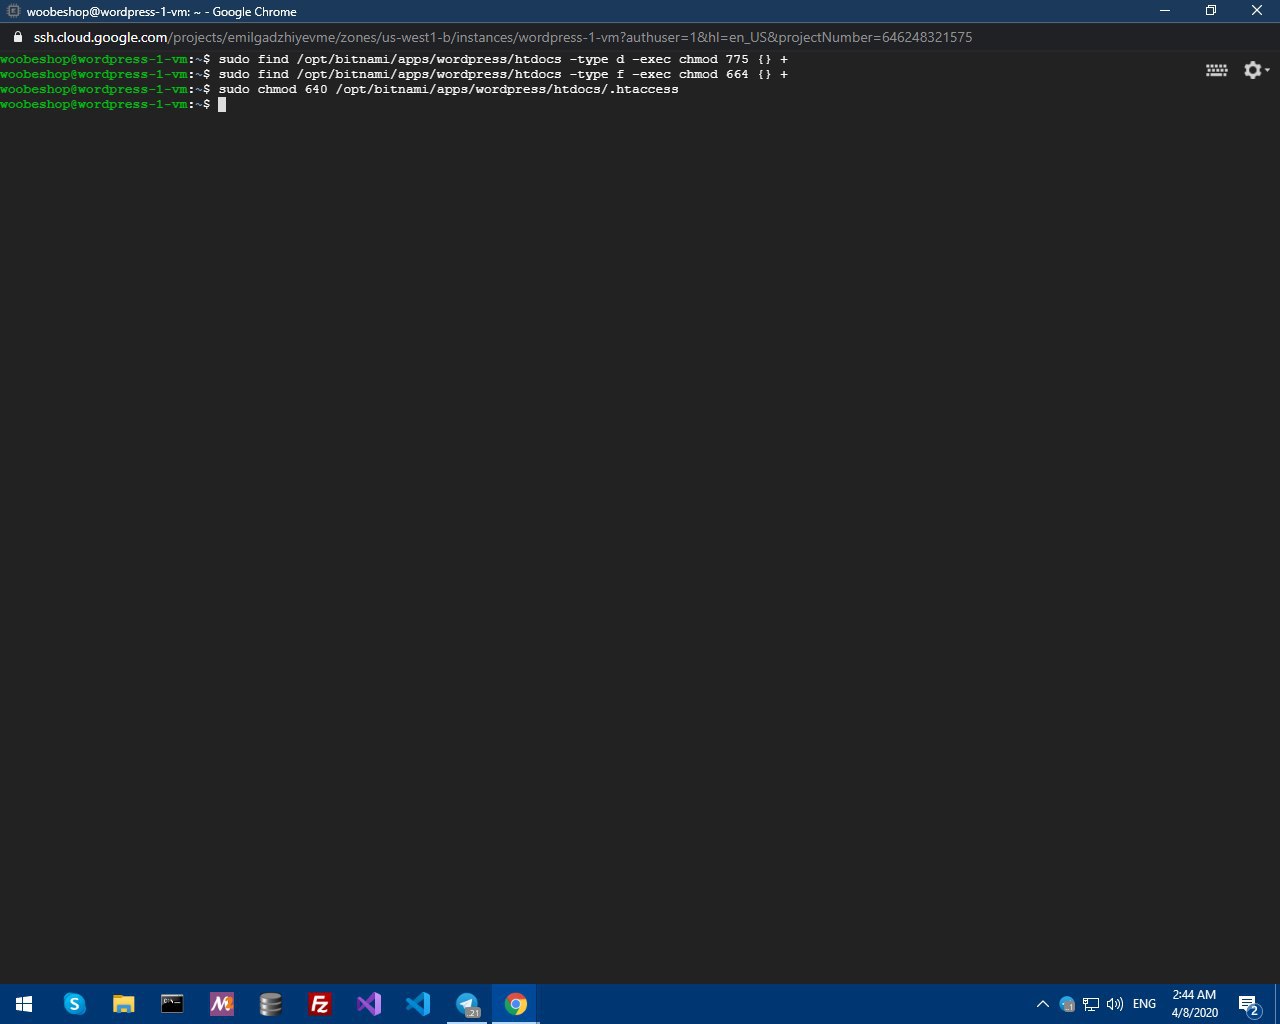Click the 'sudo chmod 640' .htaccess command line
1280x1024 pixels.
tap(448, 89)
